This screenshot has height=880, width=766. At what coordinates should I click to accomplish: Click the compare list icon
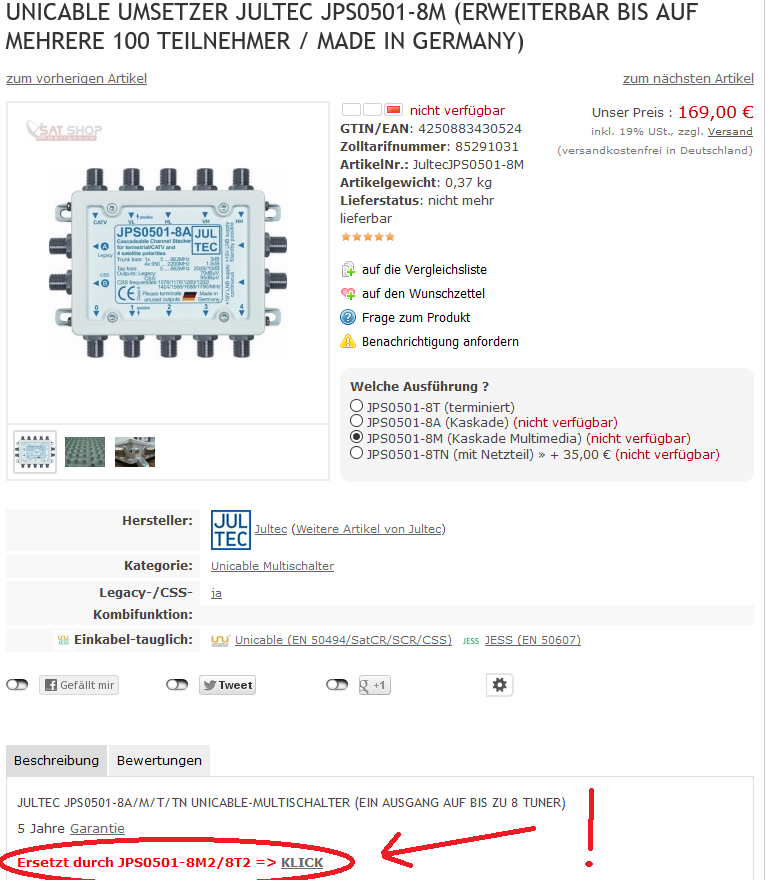(348, 269)
